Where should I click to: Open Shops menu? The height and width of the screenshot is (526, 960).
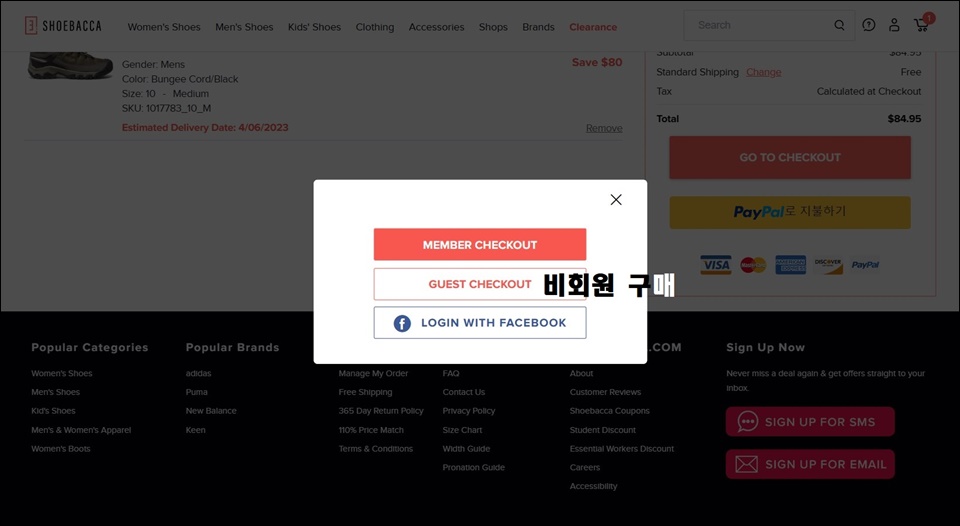[x=493, y=27]
